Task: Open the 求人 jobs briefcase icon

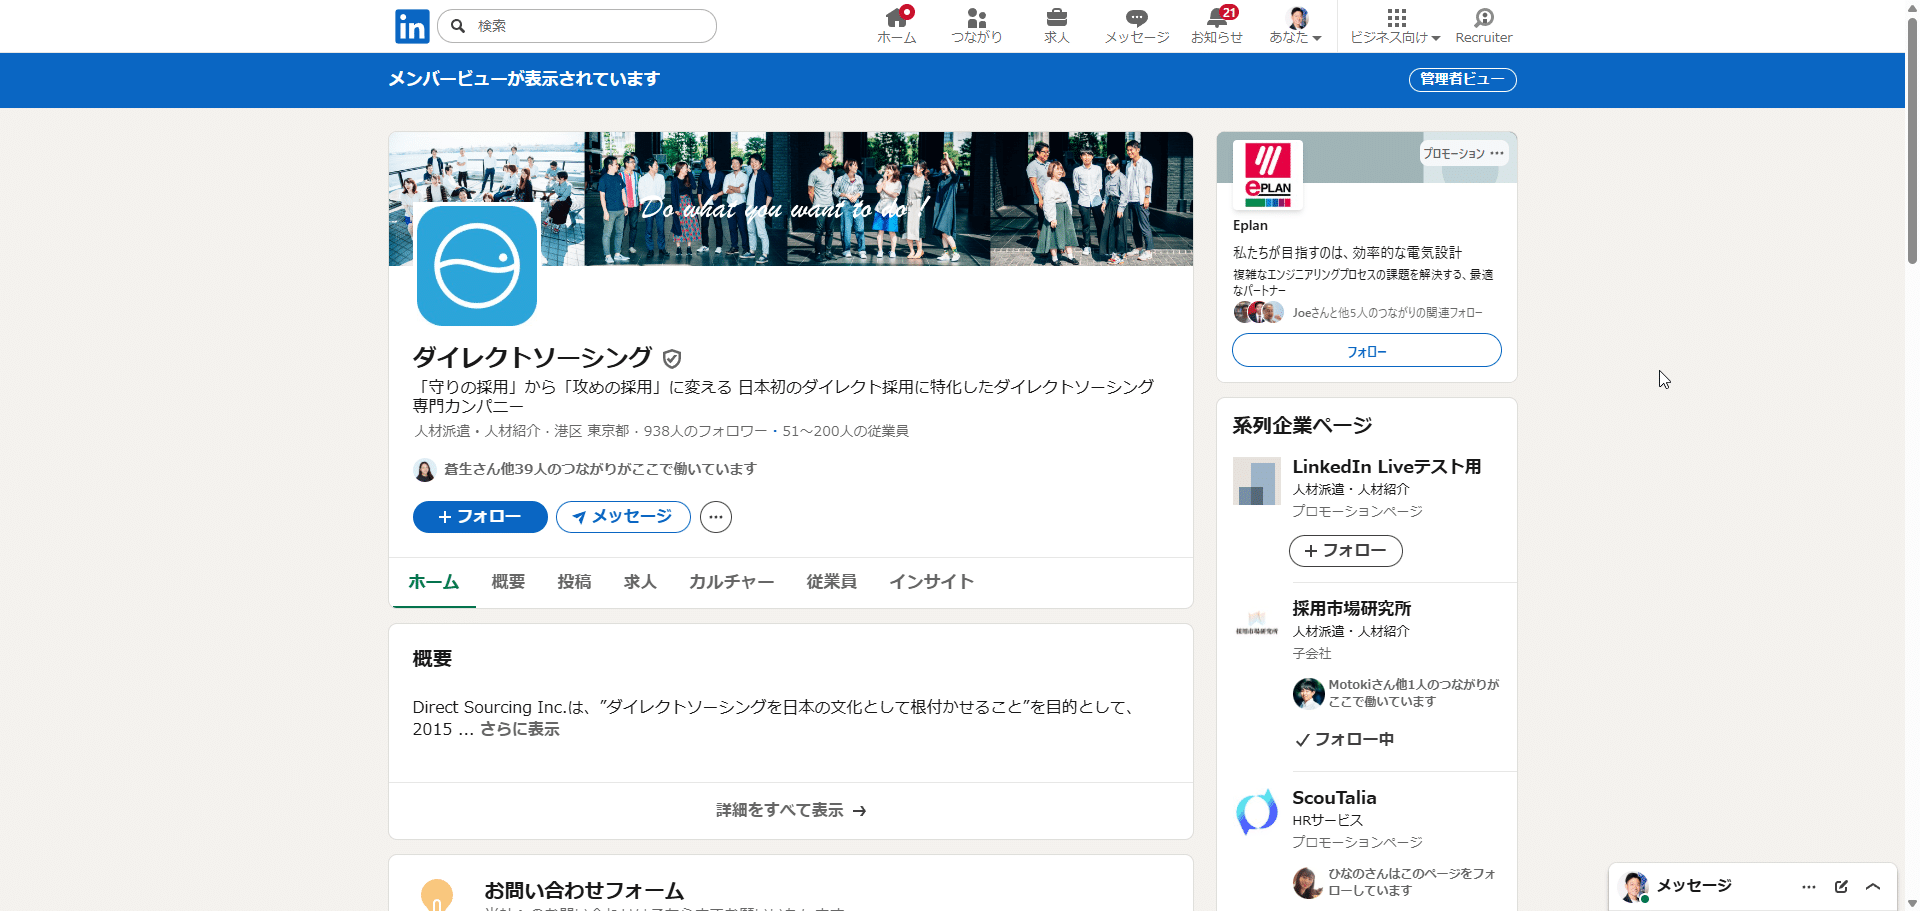Action: click(x=1057, y=26)
